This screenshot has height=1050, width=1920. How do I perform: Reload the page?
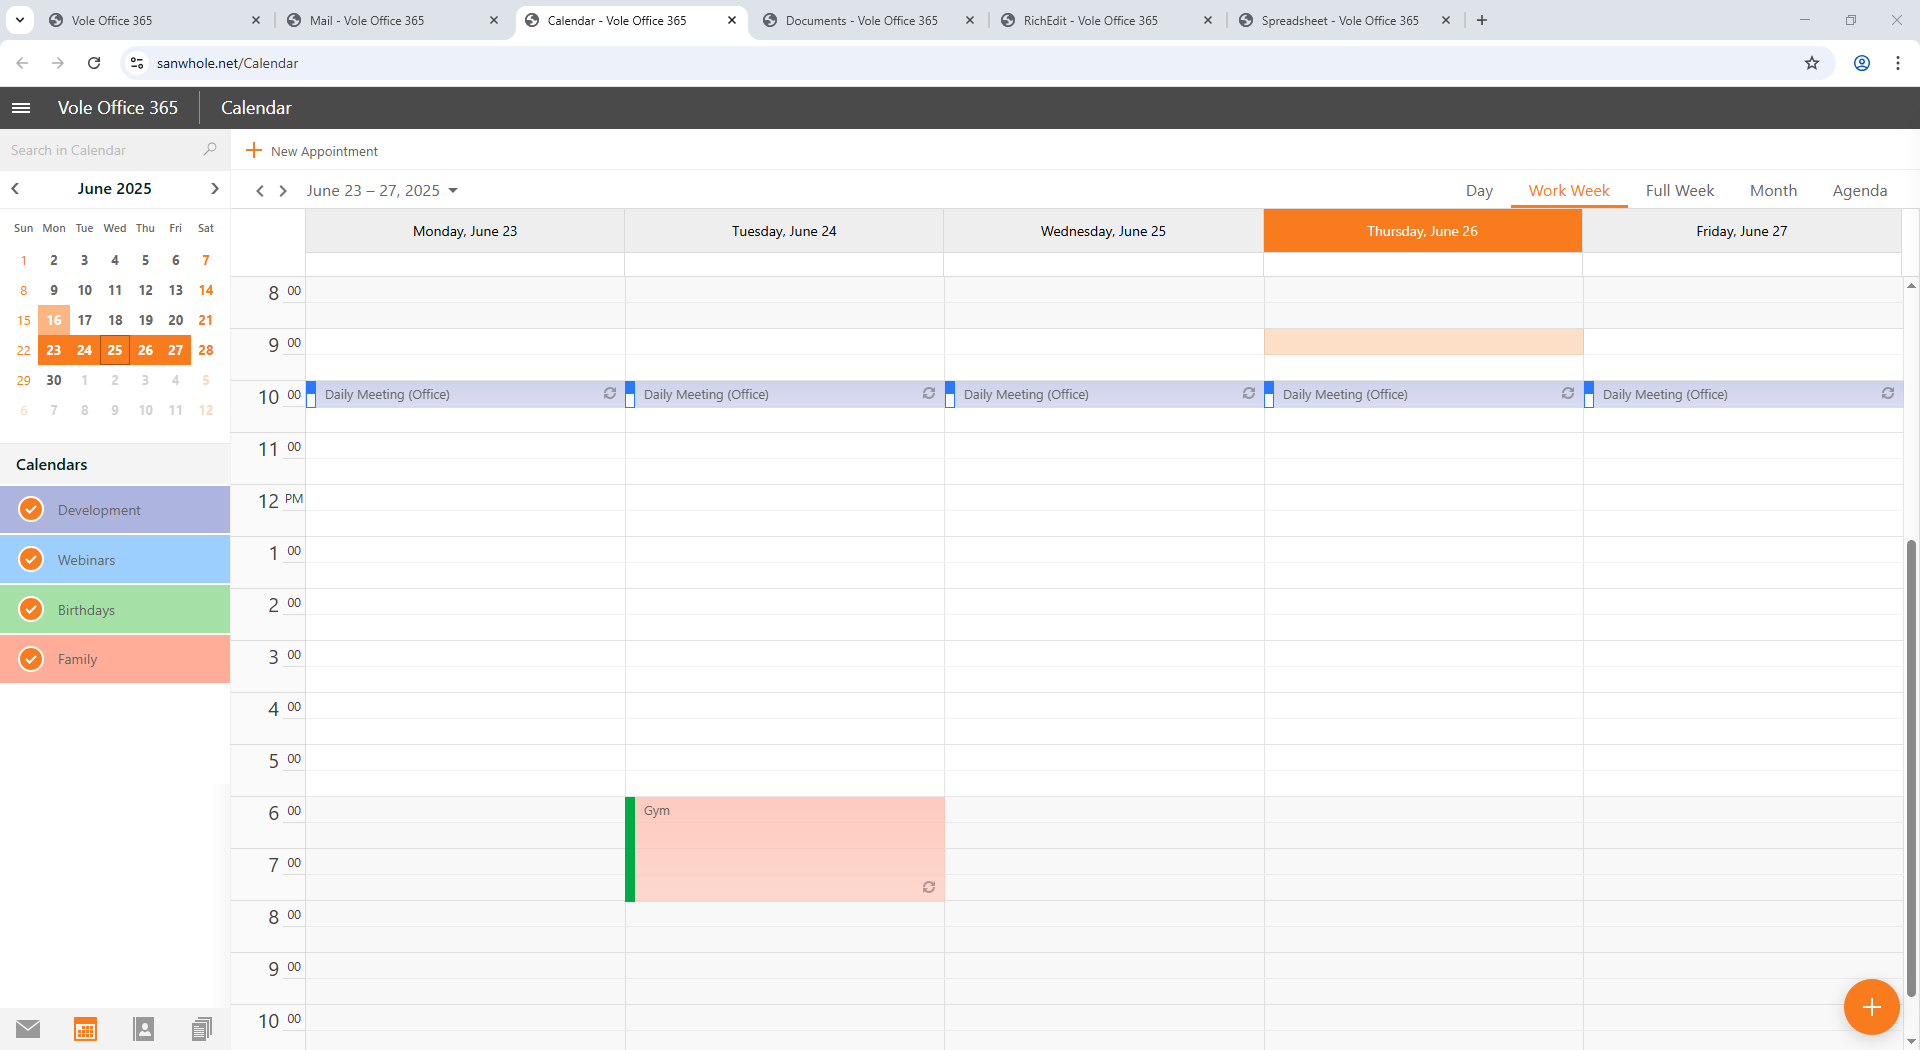coord(94,63)
